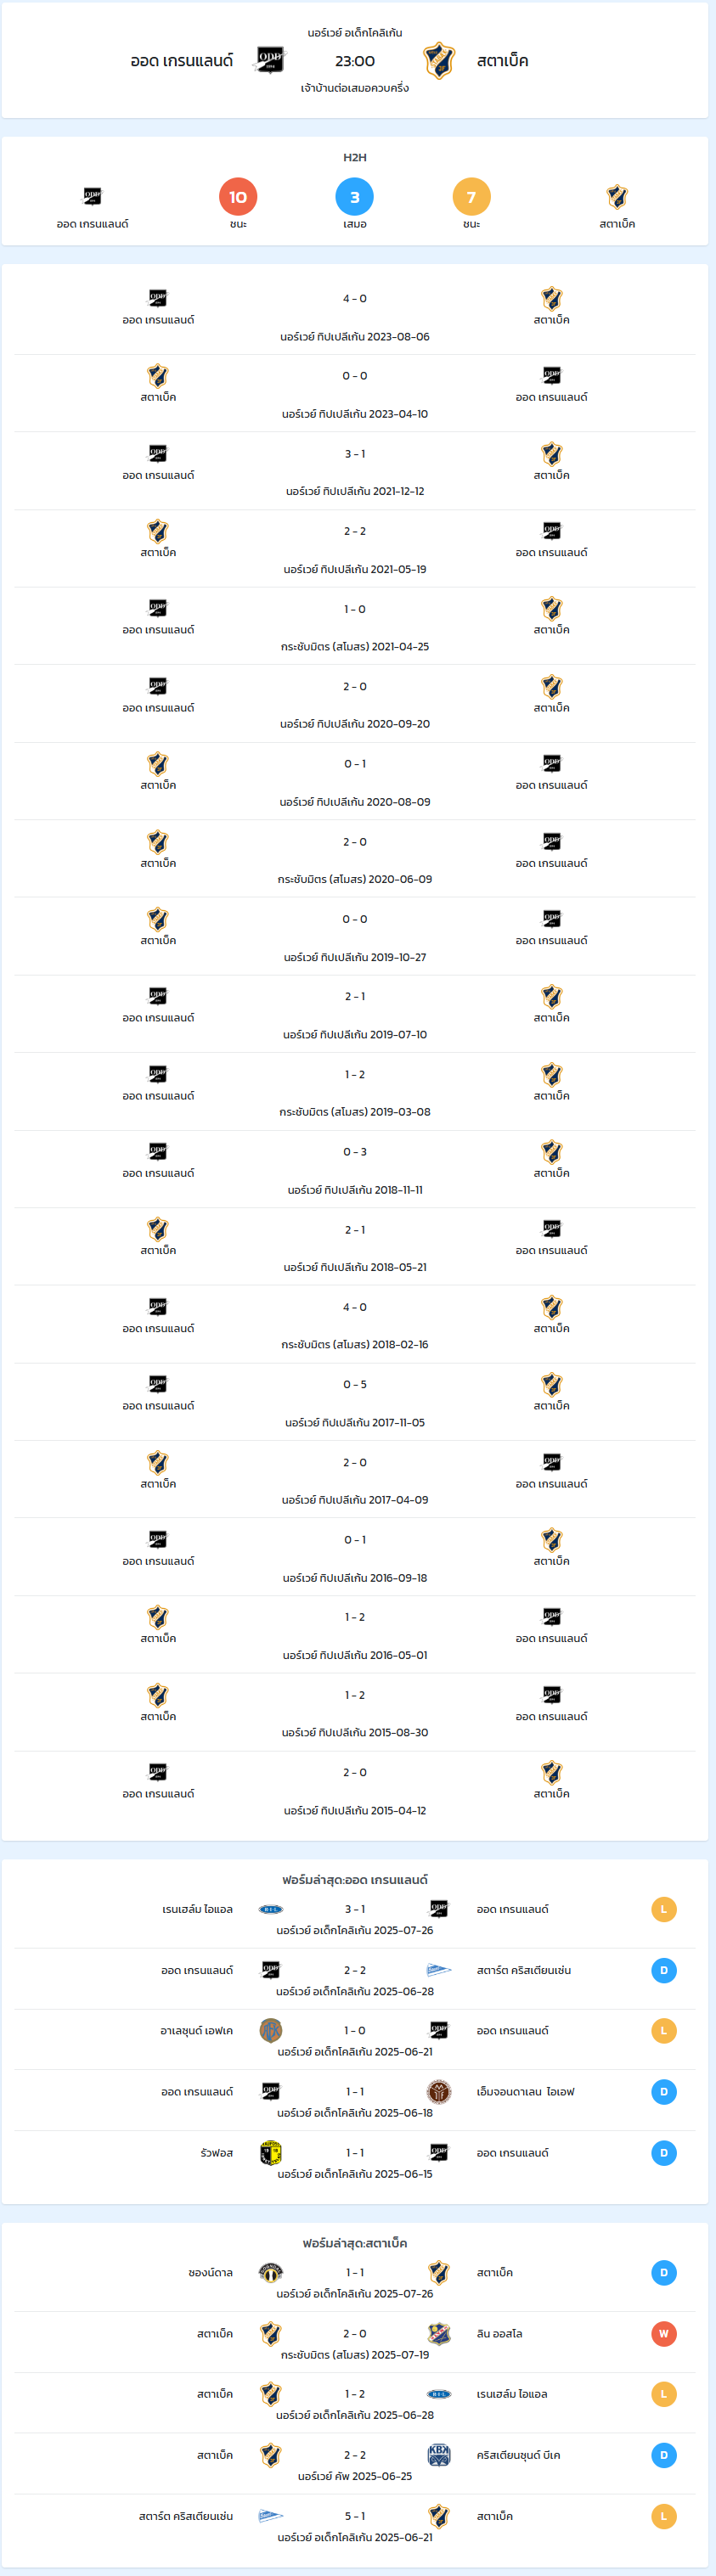Click the blue 3 draws circle
Image resolution: width=716 pixels, height=2576 pixels.
coord(355,197)
